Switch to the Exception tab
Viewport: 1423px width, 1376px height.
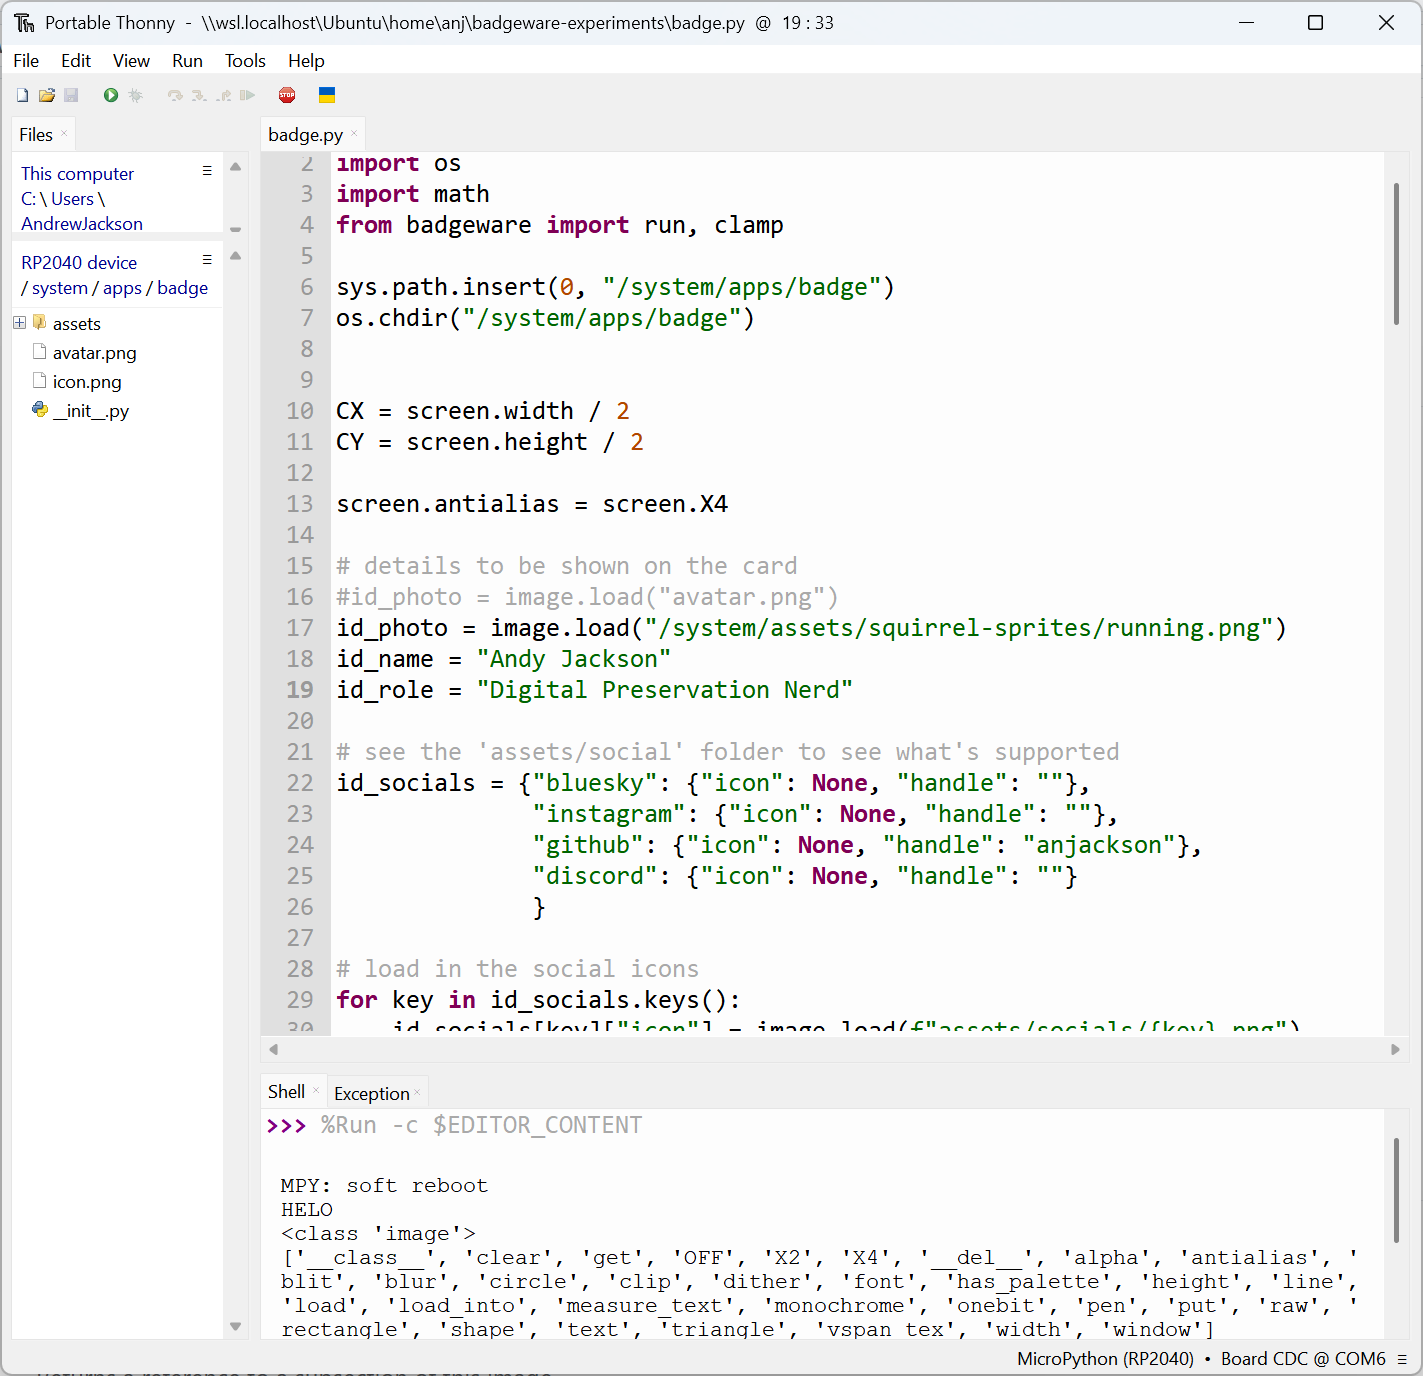click(371, 1093)
